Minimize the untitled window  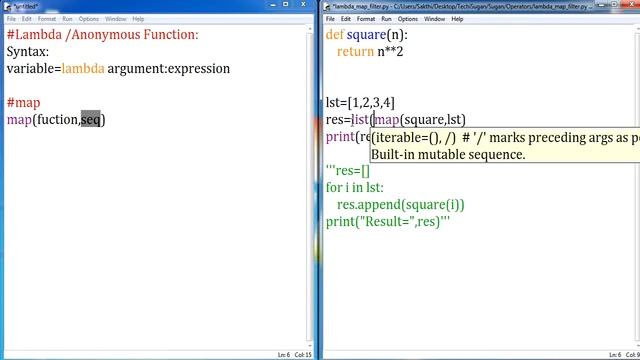click(273, 4)
